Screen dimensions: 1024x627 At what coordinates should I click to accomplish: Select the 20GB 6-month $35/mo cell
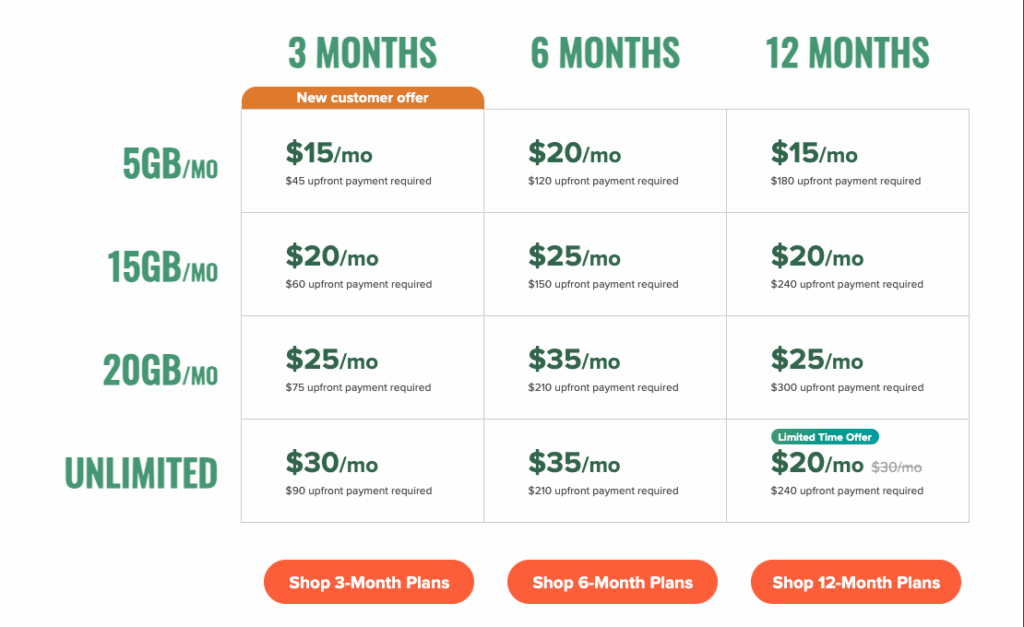coord(605,367)
